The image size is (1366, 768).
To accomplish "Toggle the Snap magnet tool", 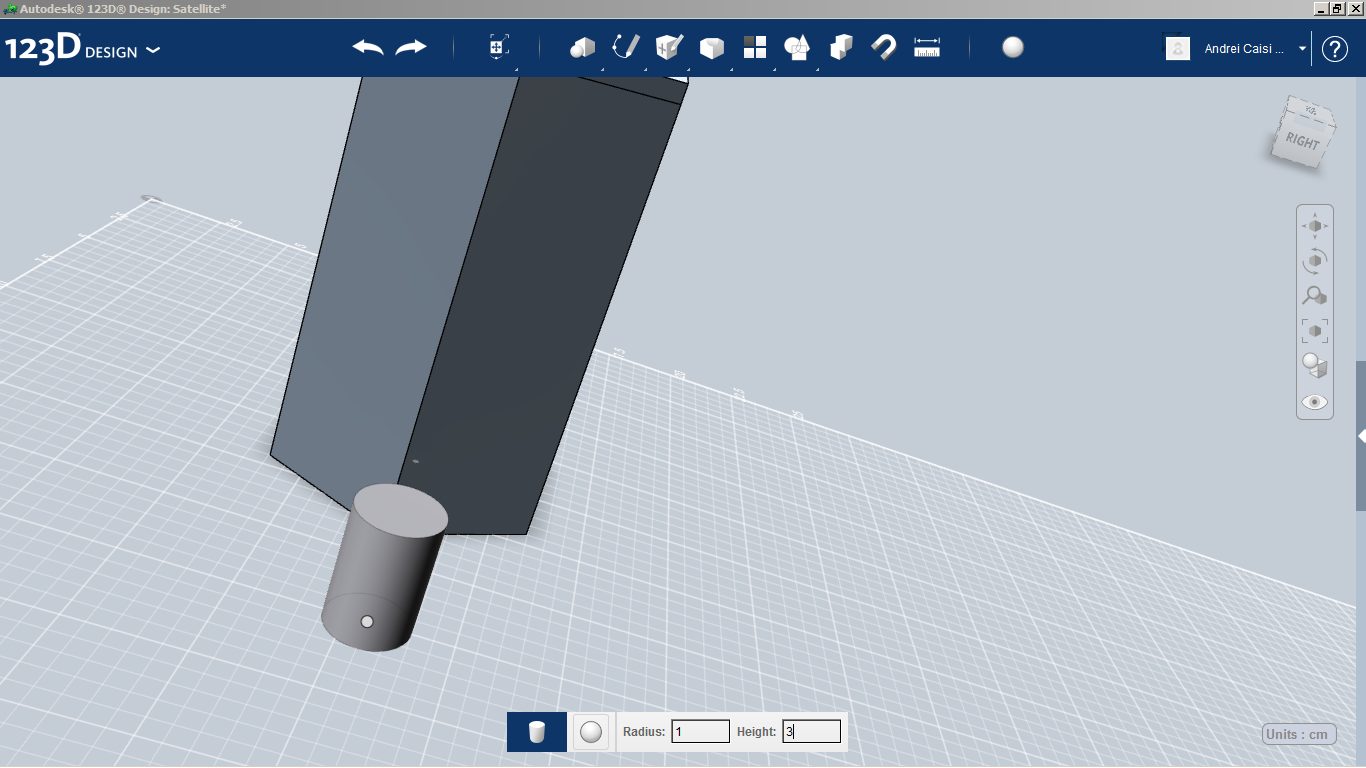I will click(x=884, y=47).
